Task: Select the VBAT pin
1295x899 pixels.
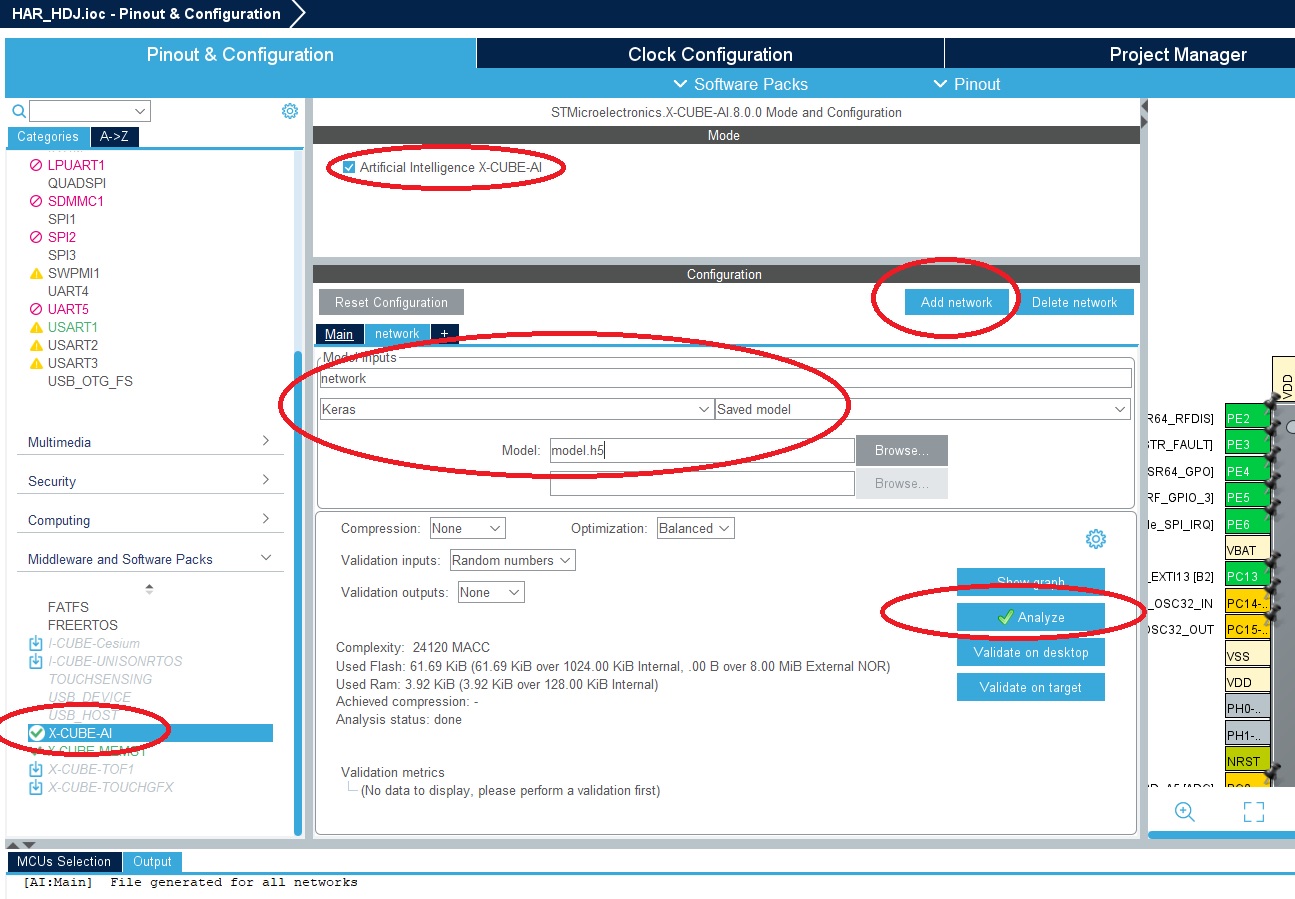Action: coord(1247,549)
